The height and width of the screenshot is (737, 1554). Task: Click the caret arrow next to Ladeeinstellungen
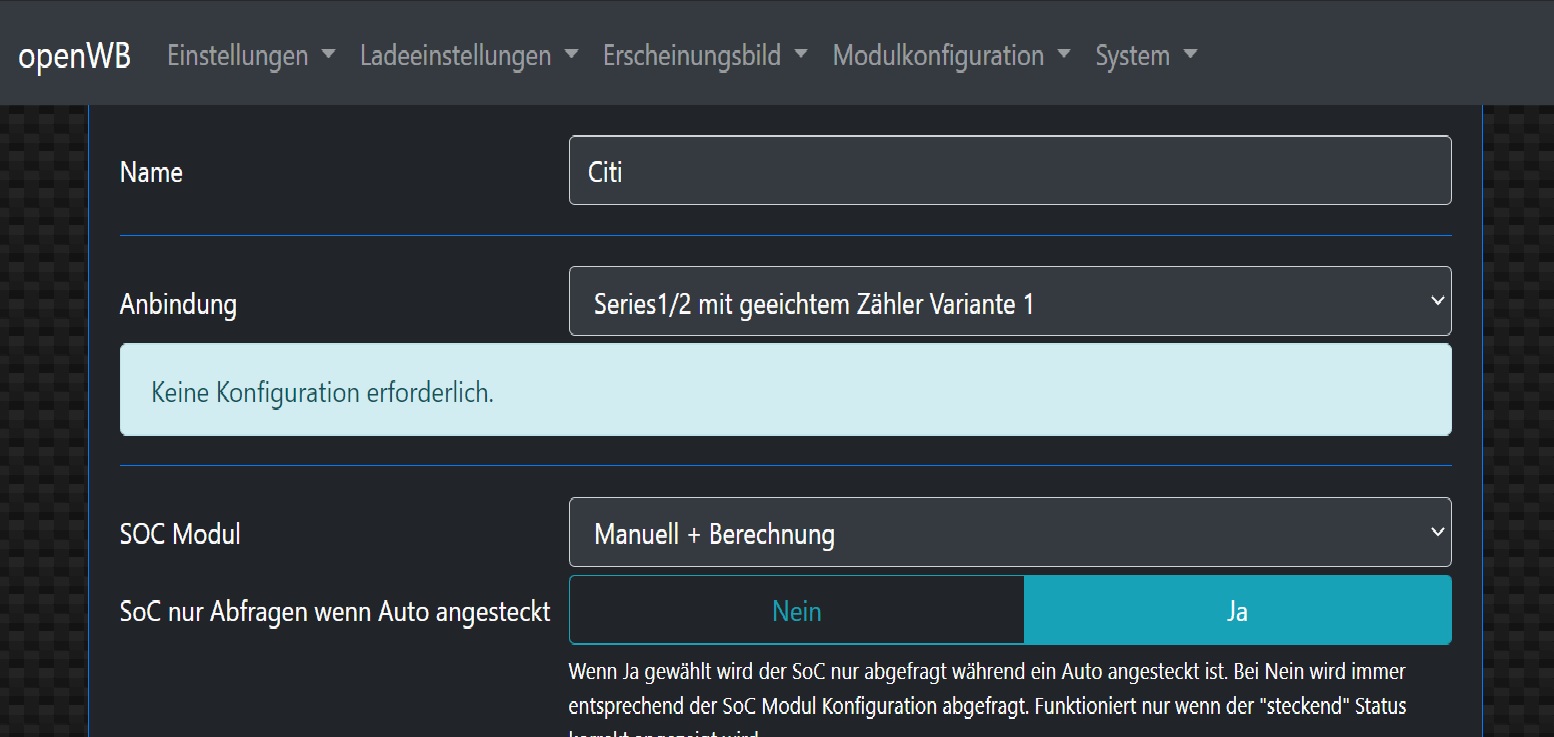click(571, 55)
